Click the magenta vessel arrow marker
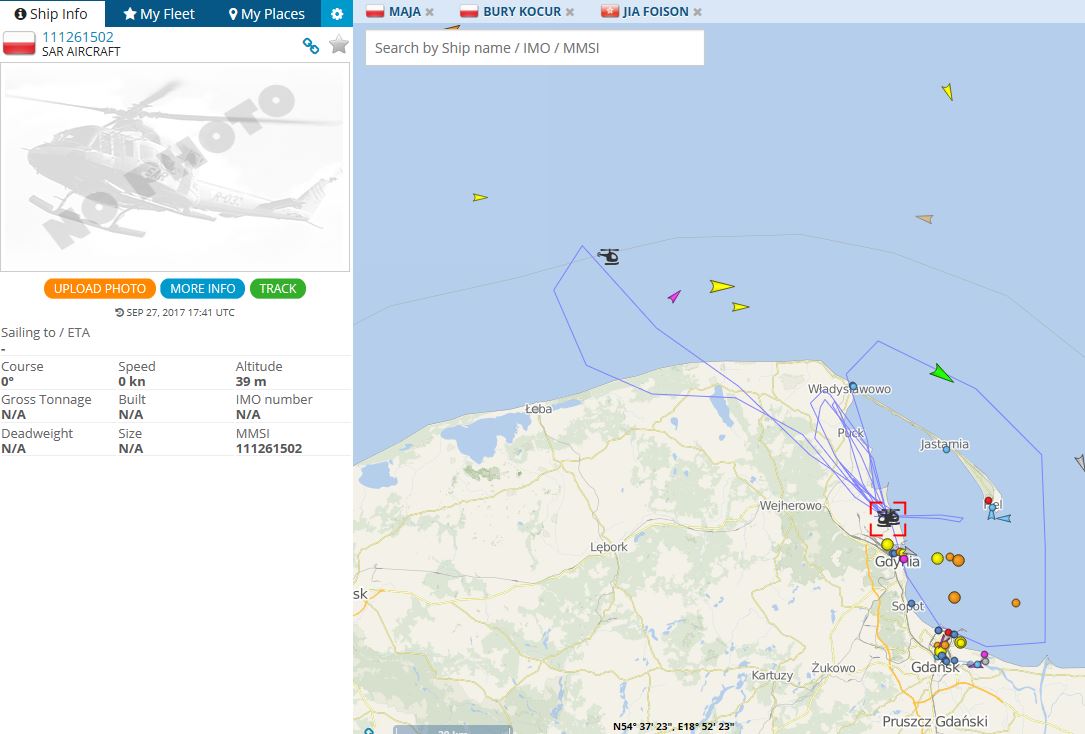The height and width of the screenshot is (734, 1085). [674, 296]
